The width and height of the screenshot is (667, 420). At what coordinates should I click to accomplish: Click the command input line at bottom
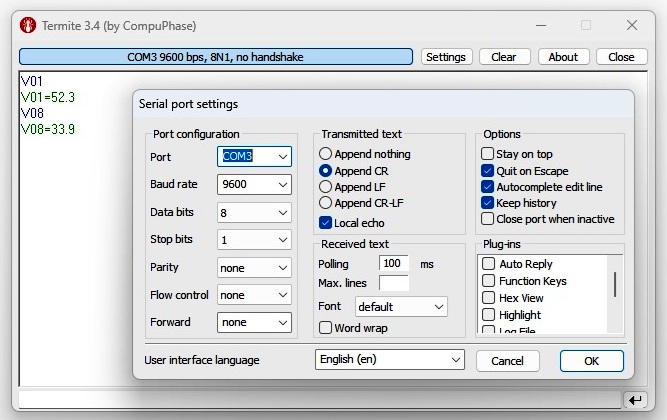[x=320, y=400]
